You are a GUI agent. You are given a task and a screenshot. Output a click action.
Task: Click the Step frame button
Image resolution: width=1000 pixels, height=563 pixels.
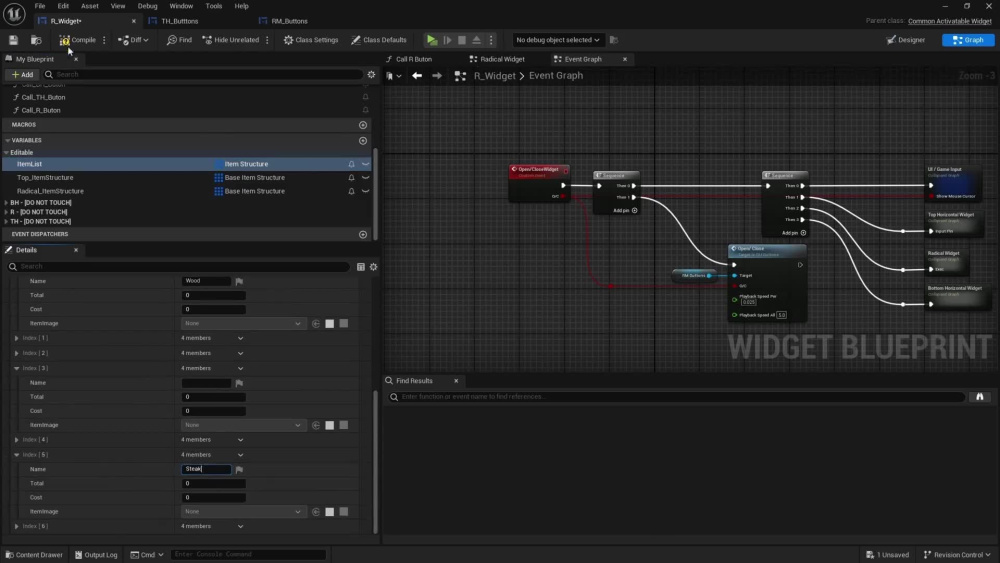tap(447, 40)
